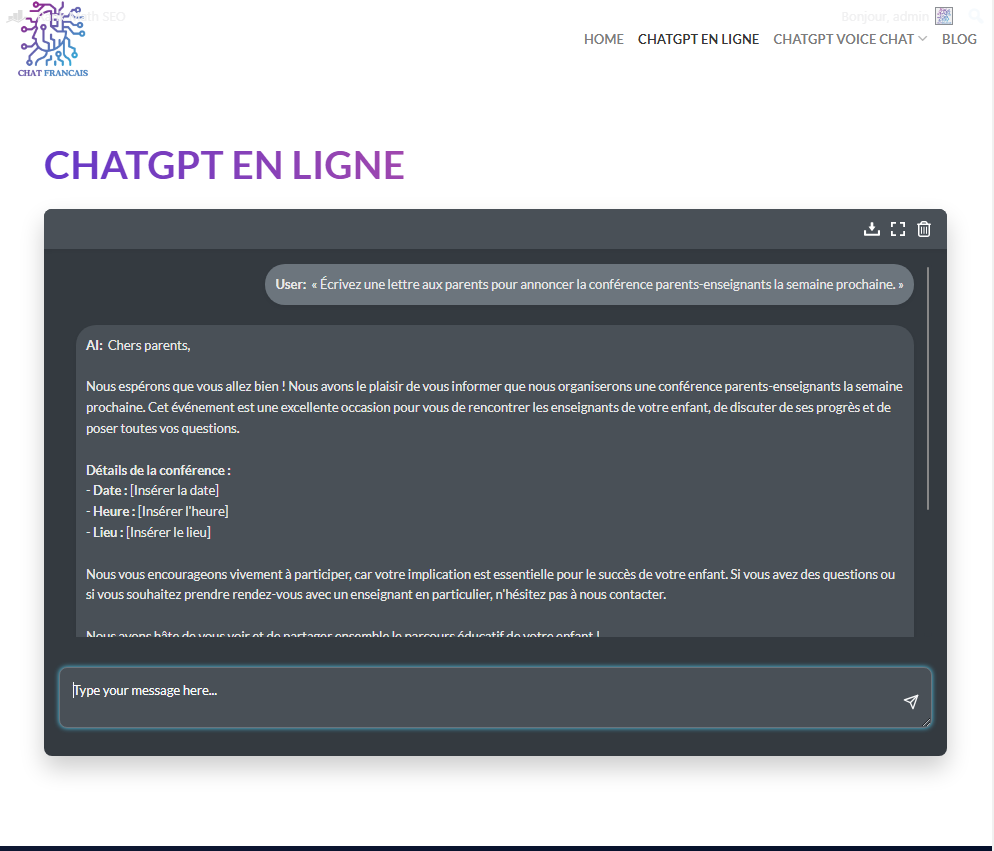Click the user message bubble
This screenshot has height=851, width=994.
pos(589,285)
